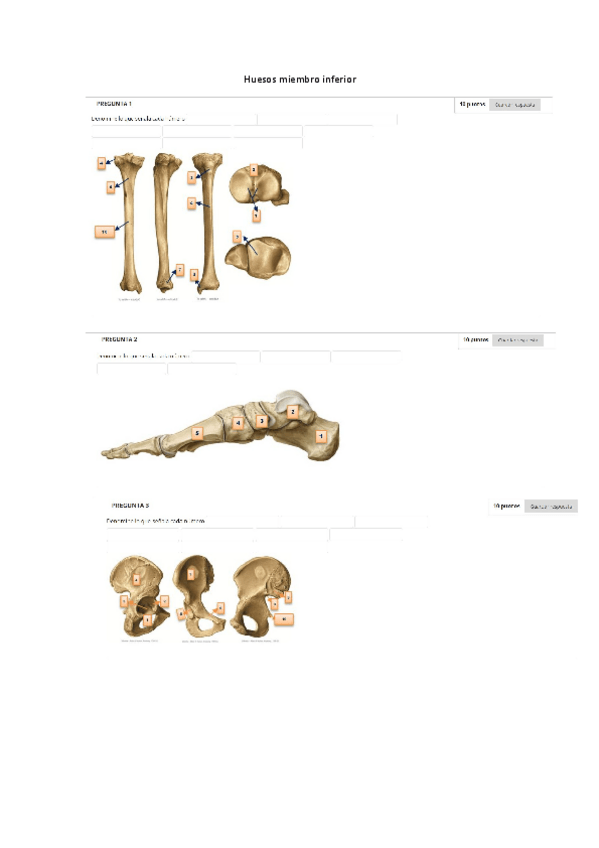Click the lateral foot skeleton image
Screen dimensions: 599x848
pos(220,425)
